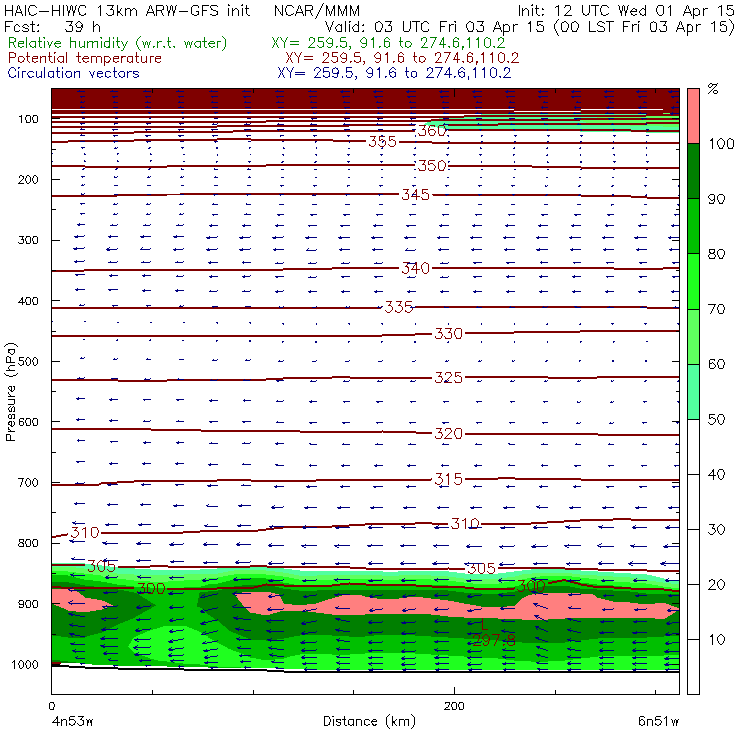Screen dimensions: 740x740
Task: Click the '355' potential temperature contour label
Action: (383, 141)
